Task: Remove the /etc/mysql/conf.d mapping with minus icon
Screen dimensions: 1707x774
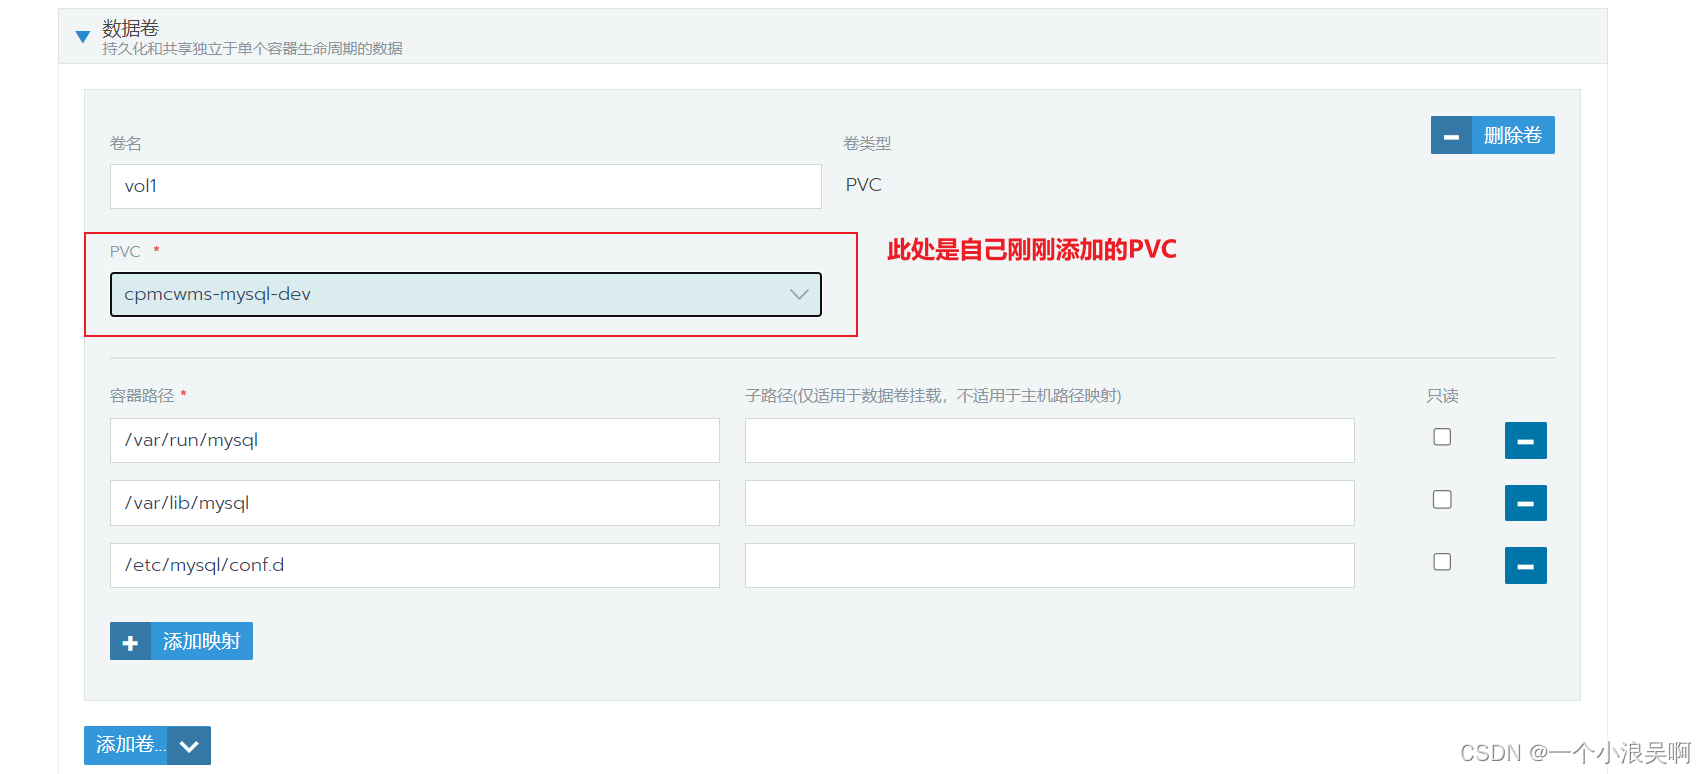Action: point(1525,565)
